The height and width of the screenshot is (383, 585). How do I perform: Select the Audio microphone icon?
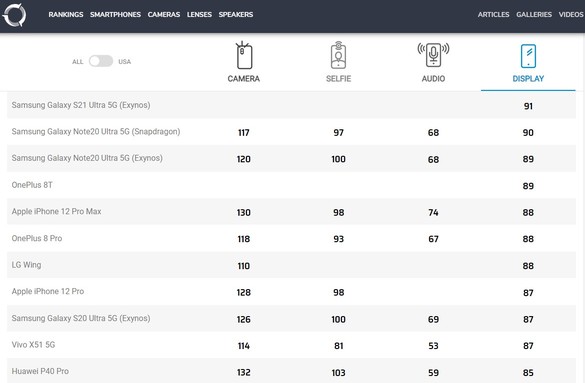click(x=433, y=54)
